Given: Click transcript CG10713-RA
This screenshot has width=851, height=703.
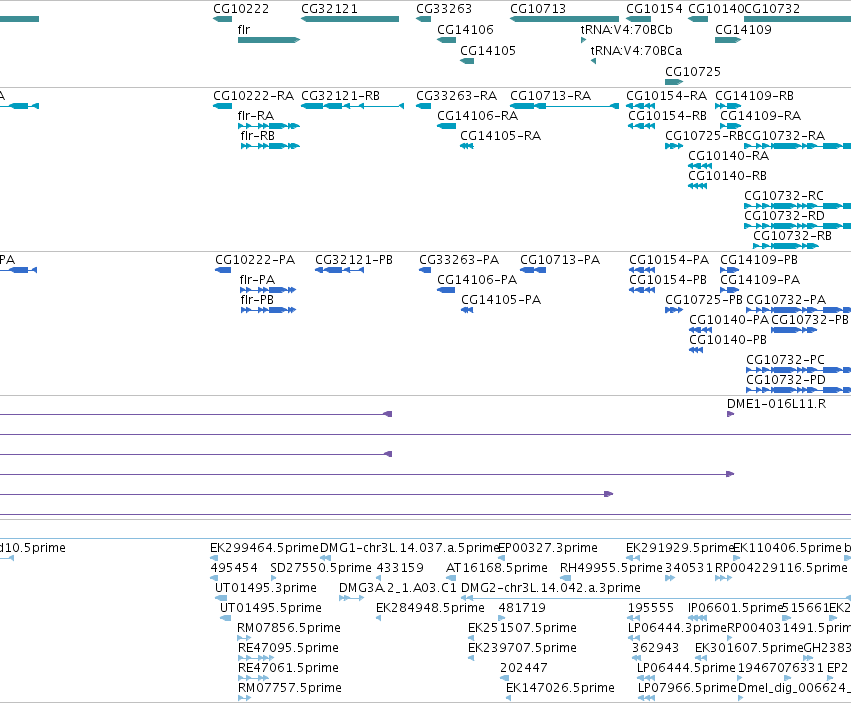Looking at the screenshot, I should pos(550,96).
